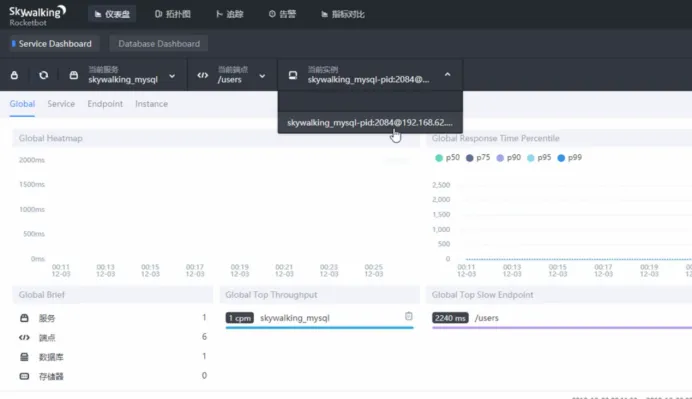This screenshot has width=692, height=399.
Task: Switch to the Database Dashboard tab
Action: 159,44
